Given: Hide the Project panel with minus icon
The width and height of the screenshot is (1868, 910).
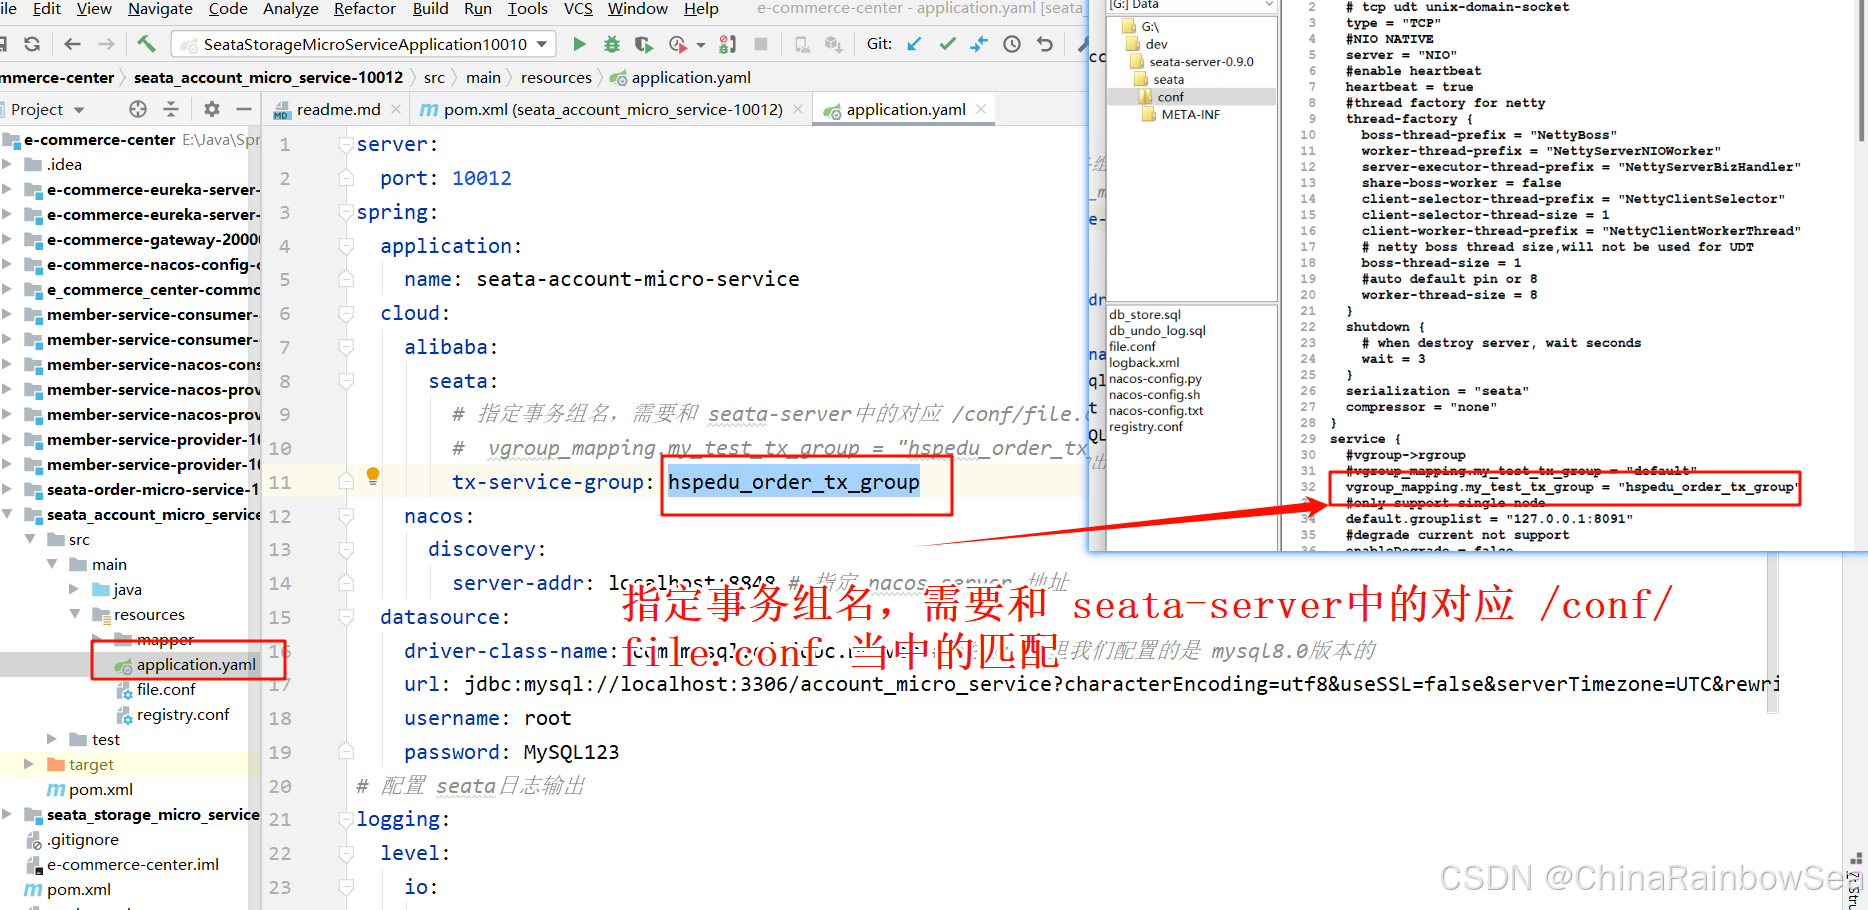Looking at the screenshot, I should tap(243, 109).
